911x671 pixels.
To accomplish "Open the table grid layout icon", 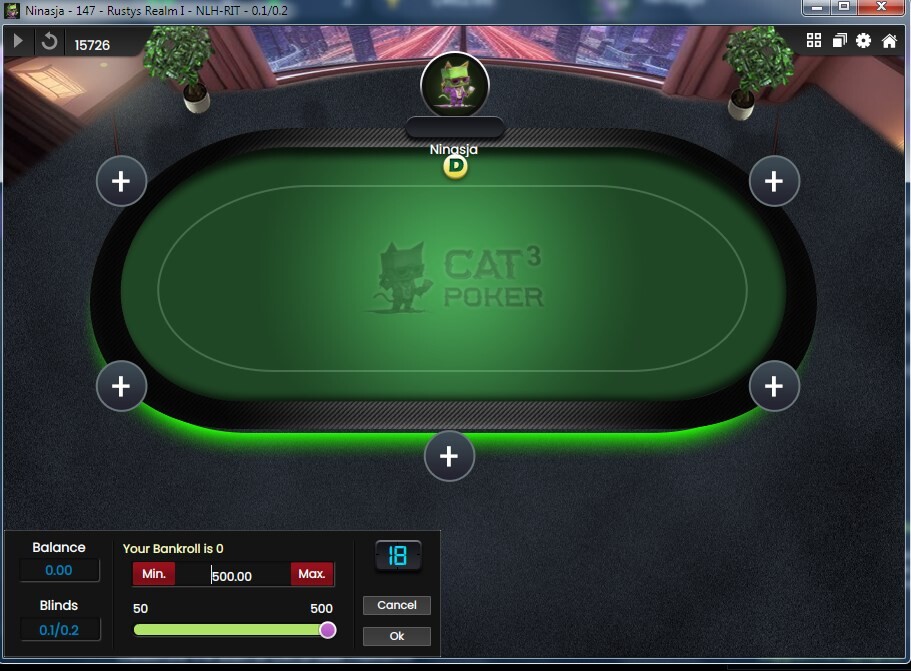I will coord(813,40).
